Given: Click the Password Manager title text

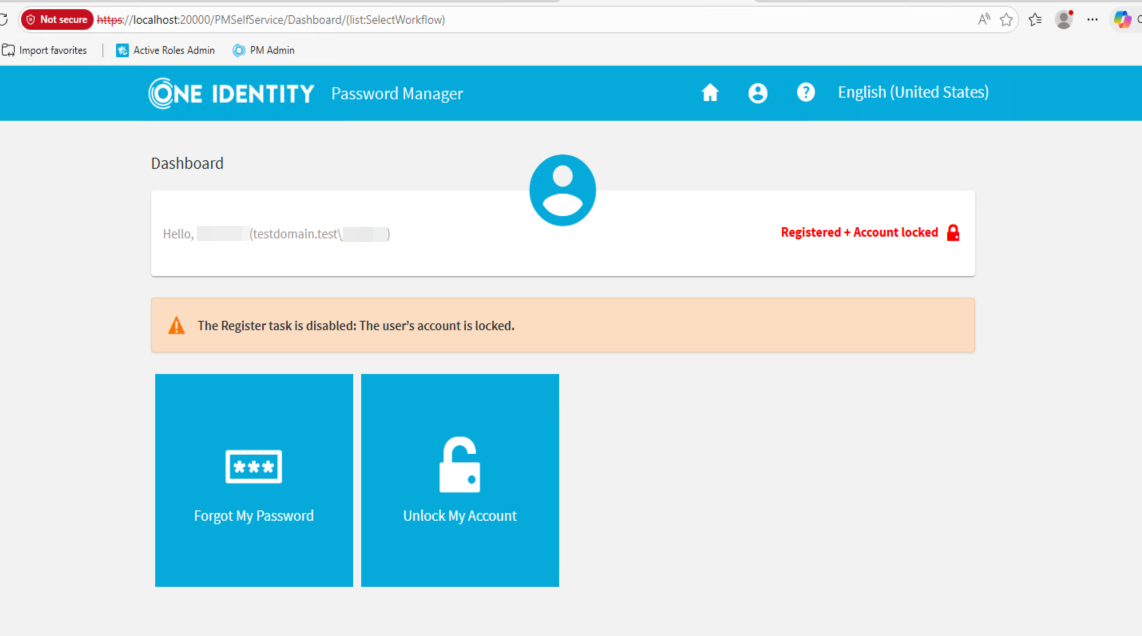Looking at the screenshot, I should (x=397, y=93).
